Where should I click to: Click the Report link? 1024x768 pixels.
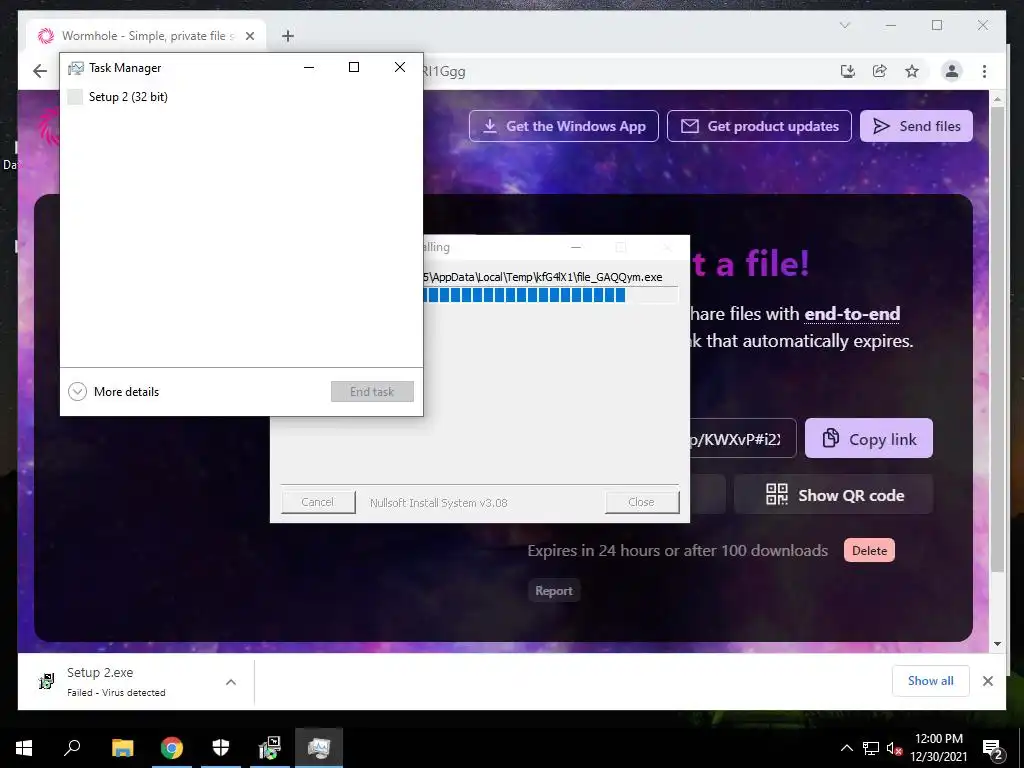(554, 590)
